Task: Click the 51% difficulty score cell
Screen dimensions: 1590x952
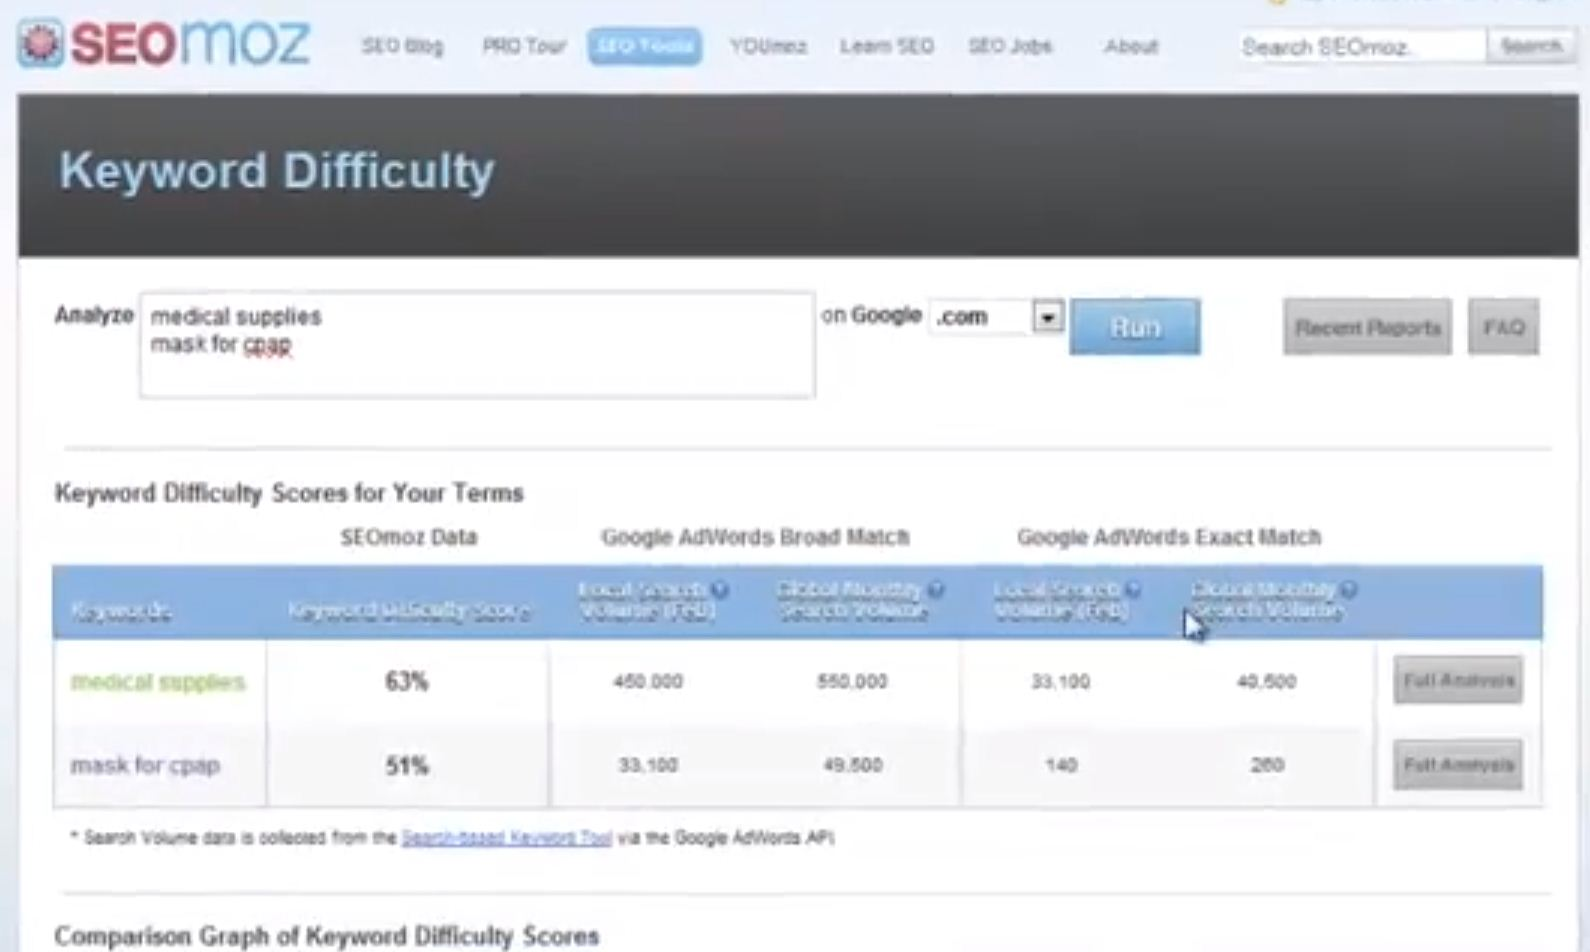Action: [x=407, y=766]
